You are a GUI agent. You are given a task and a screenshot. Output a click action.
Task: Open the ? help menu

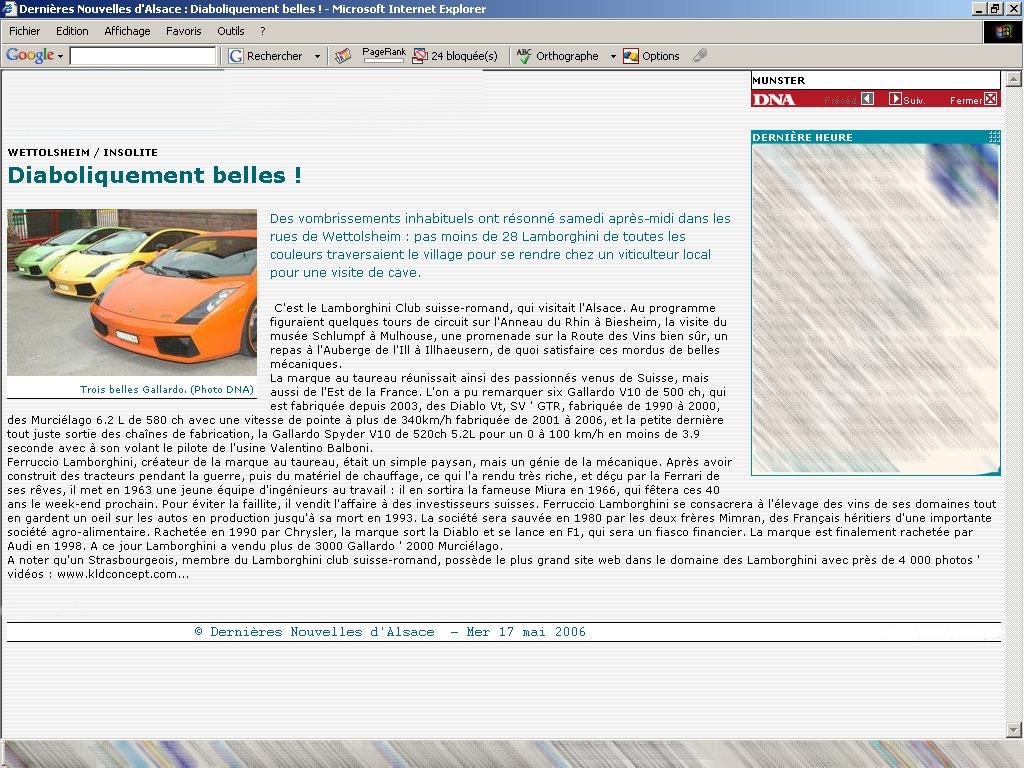pyautogui.click(x=263, y=31)
